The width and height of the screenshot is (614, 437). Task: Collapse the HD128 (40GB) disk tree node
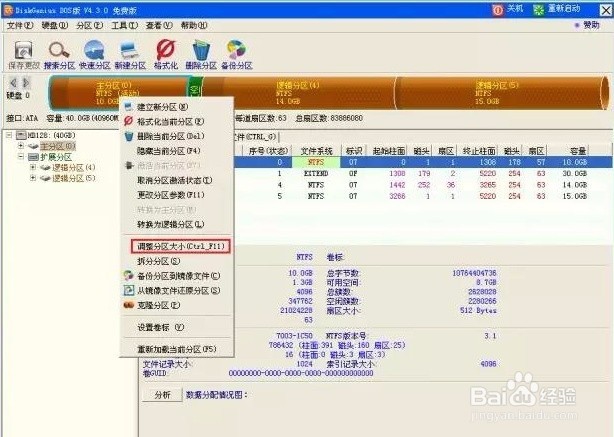coord(9,135)
